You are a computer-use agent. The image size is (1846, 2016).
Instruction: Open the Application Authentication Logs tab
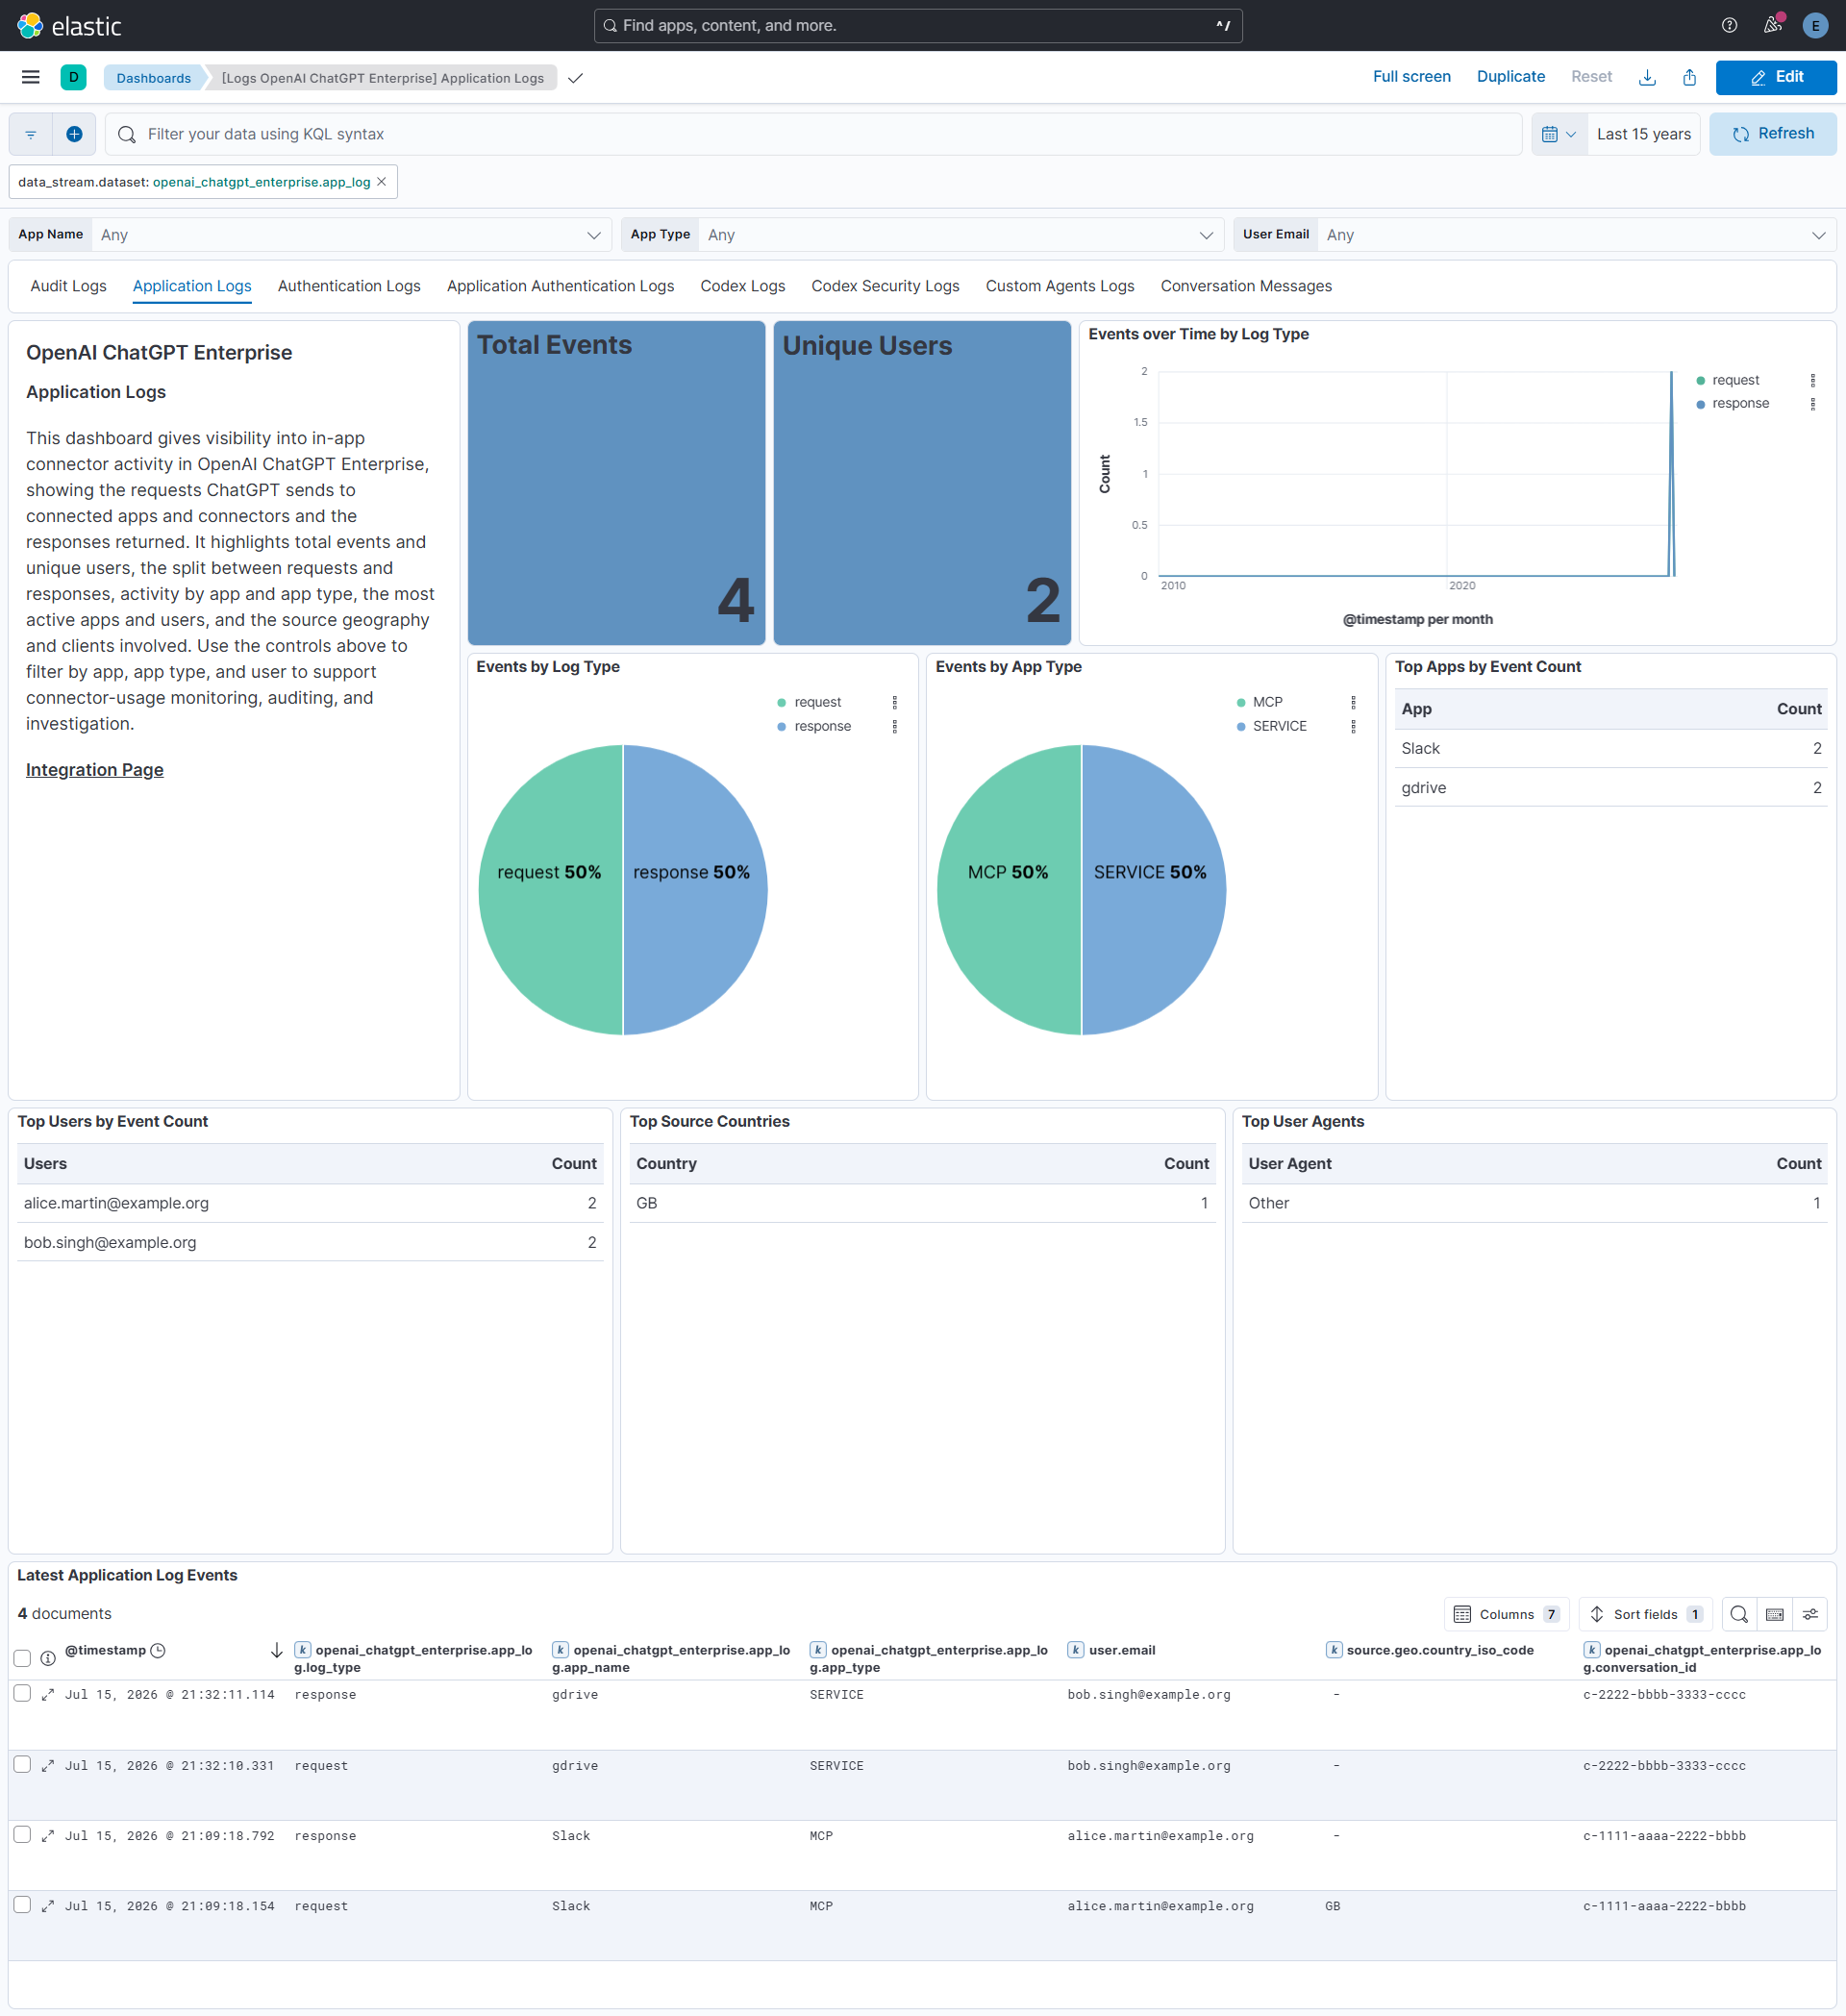[x=560, y=286]
